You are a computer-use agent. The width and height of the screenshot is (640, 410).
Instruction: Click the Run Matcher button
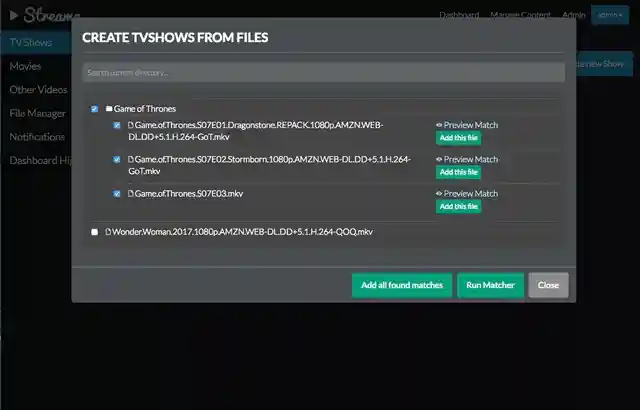(x=490, y=285)
